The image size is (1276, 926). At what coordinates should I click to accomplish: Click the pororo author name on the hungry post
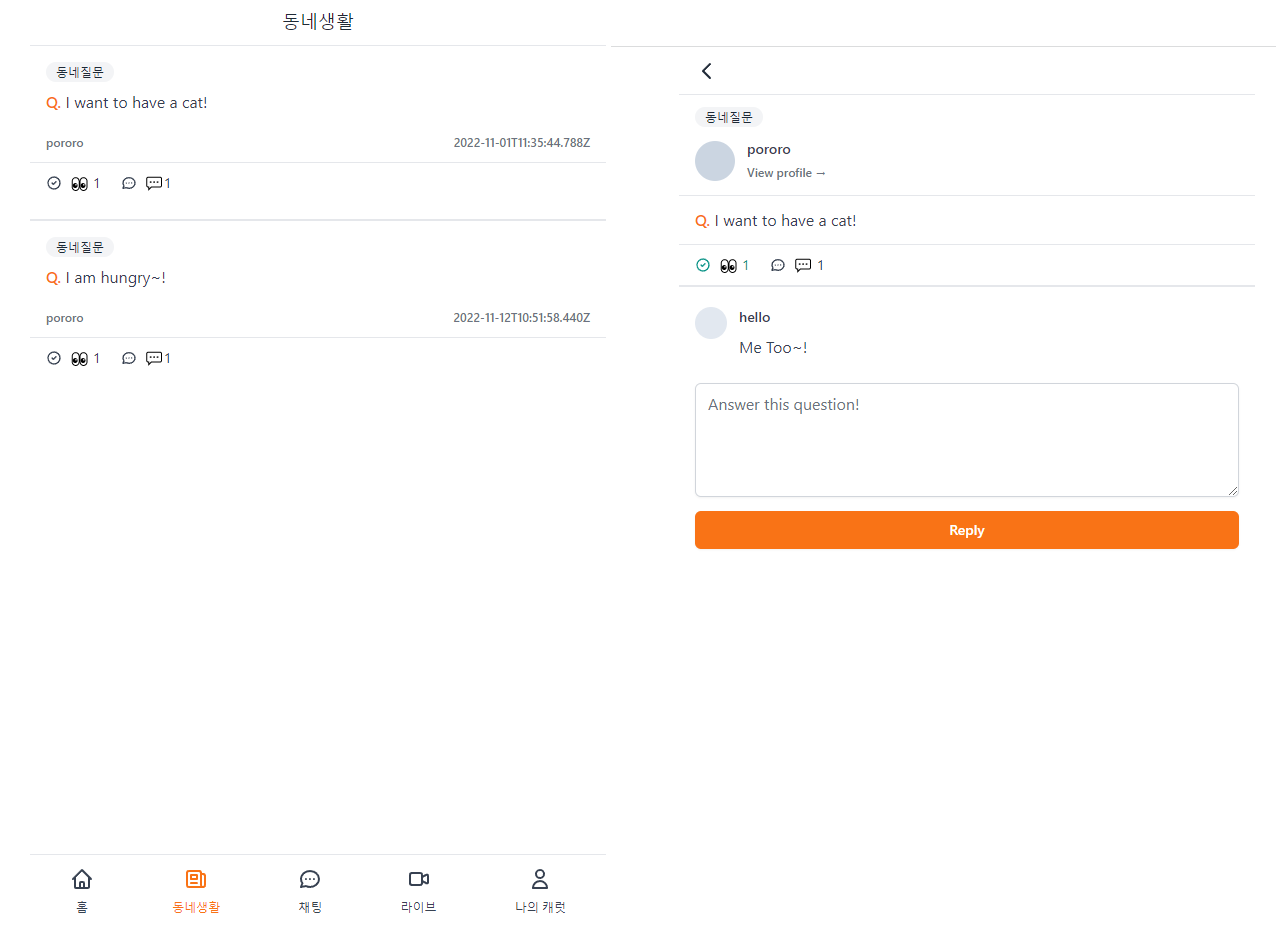pos(65,318)
